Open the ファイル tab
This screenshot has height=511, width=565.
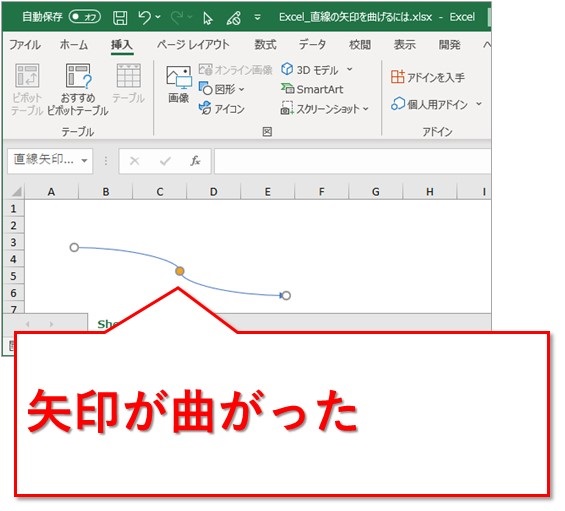pyautogui.click(x=25, y=45)
